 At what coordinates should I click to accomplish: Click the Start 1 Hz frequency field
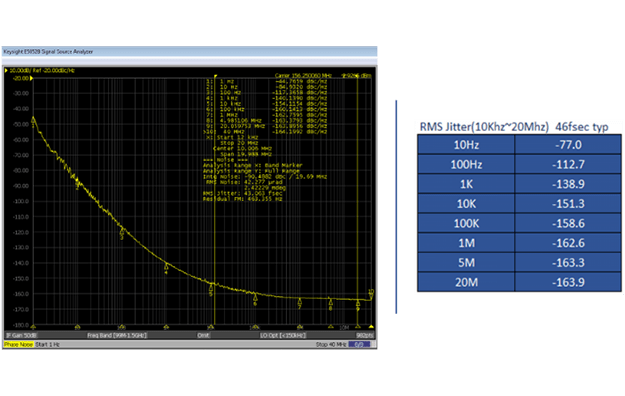tap(47, 345)
